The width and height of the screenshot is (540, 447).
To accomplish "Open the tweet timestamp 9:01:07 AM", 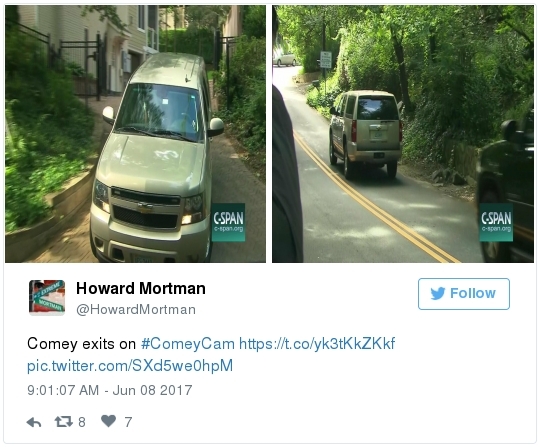I will pyautogui.click(x=63, y=390).
